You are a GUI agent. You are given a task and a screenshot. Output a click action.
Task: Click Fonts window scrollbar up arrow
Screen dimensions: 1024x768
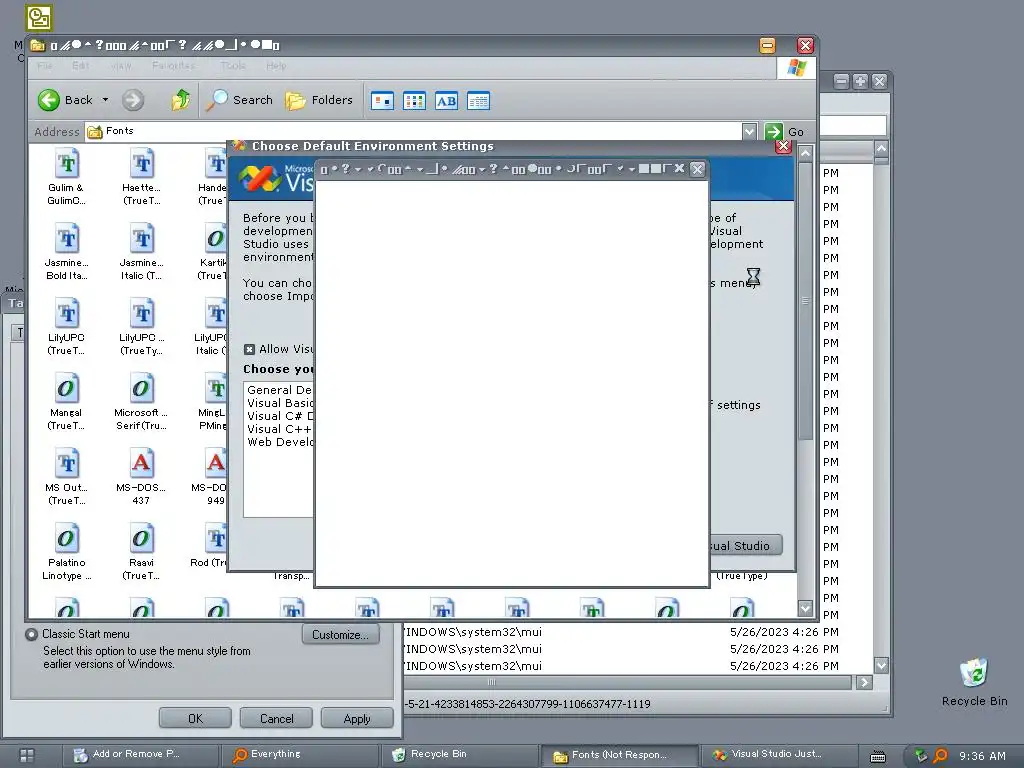pyautogui.click(x=805, y=153)
